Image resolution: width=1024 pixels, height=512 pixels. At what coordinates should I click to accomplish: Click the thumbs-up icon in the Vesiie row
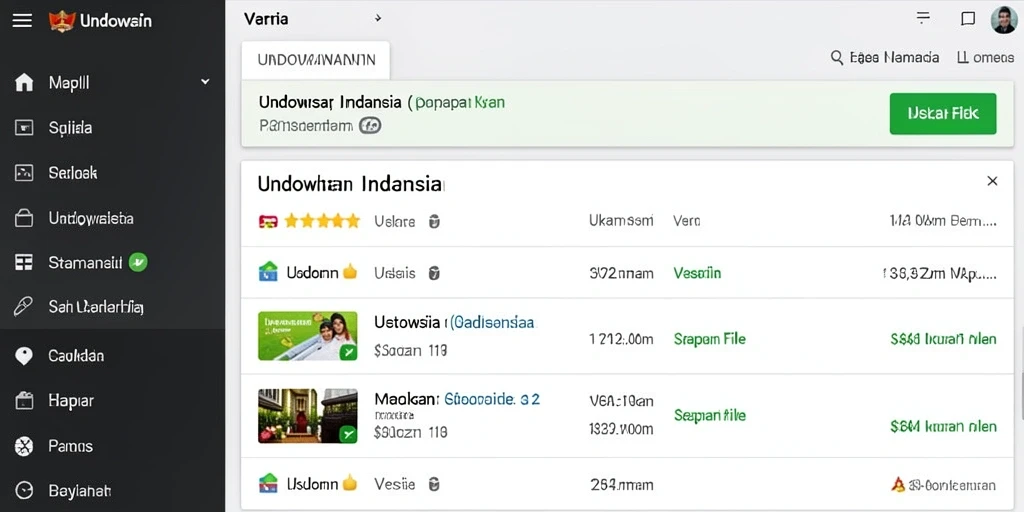[350, 483]
